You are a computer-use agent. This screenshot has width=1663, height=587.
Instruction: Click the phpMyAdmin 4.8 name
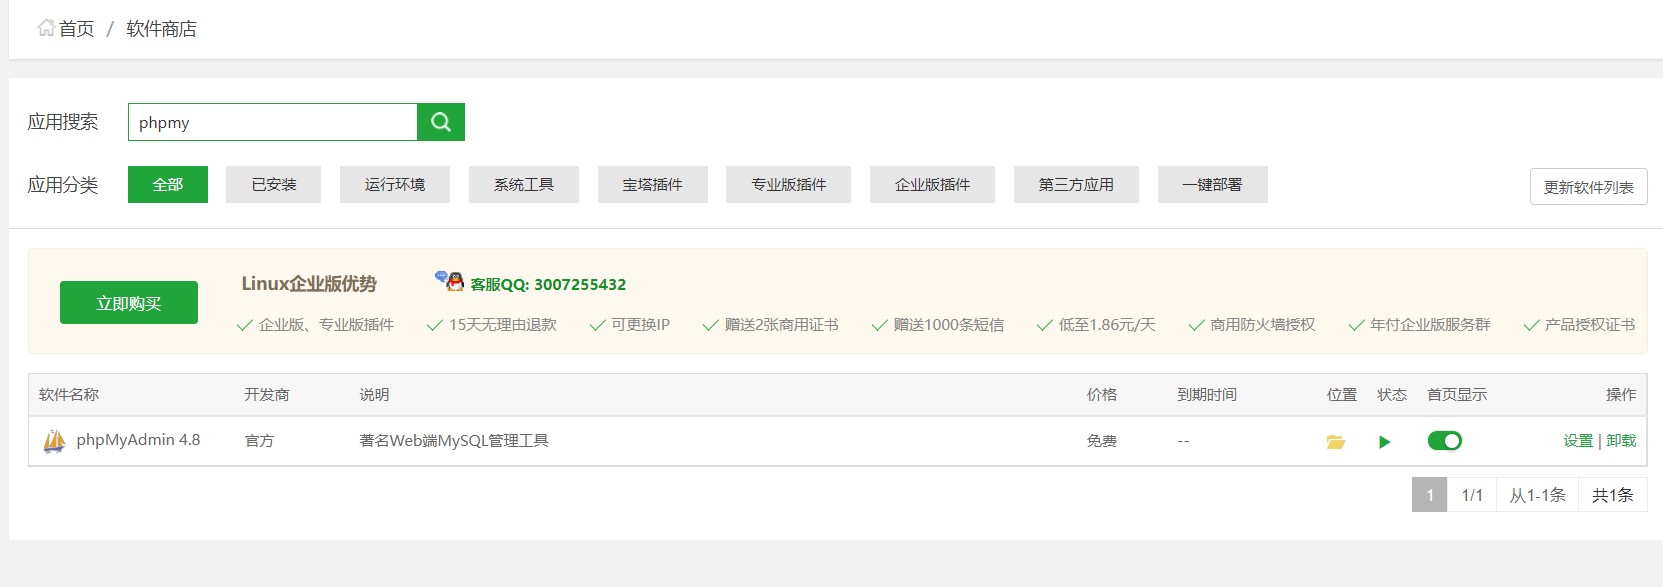(138, 440)
